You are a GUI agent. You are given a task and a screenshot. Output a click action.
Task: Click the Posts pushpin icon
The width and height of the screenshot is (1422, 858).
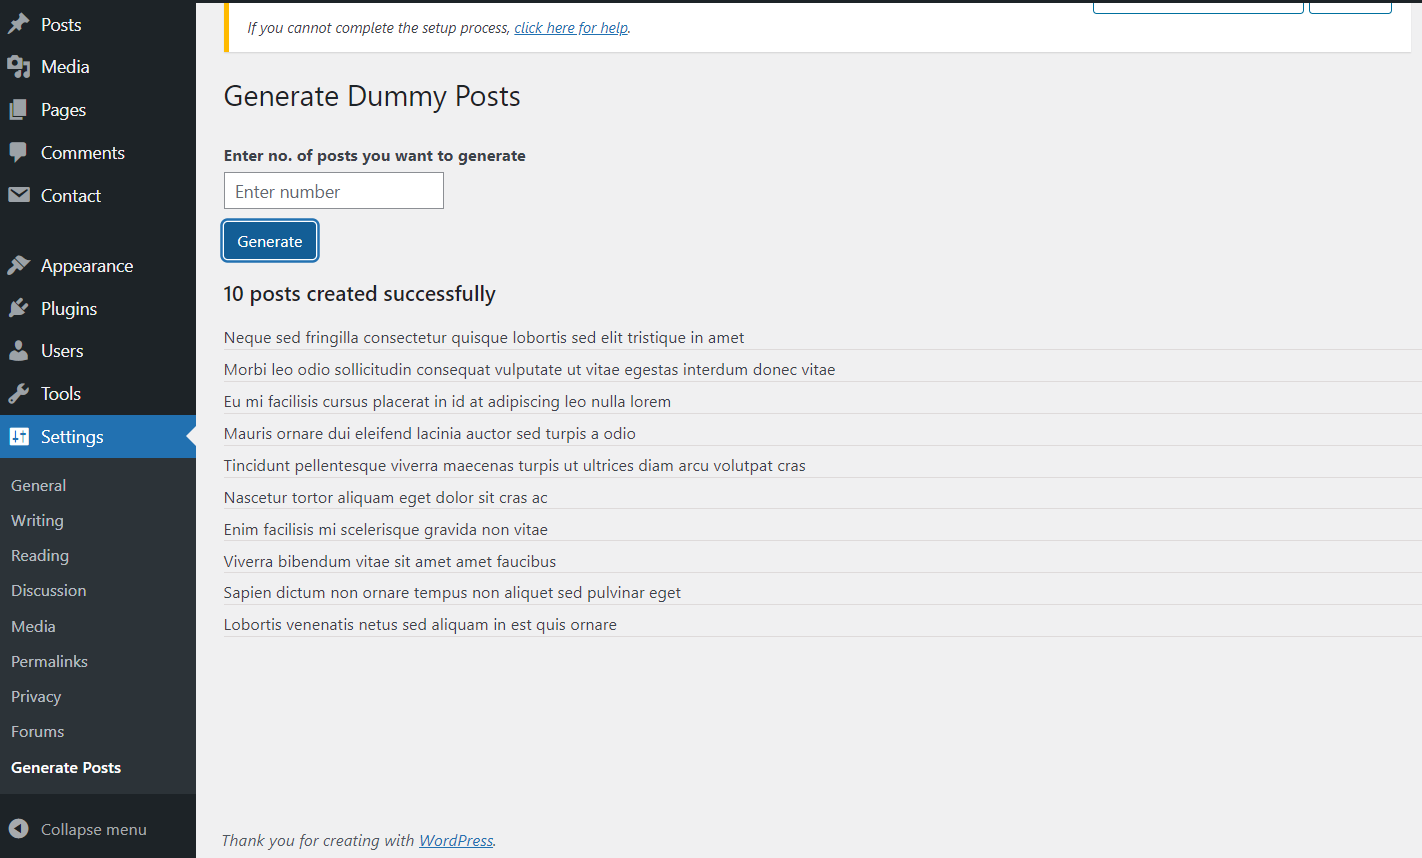18,23
